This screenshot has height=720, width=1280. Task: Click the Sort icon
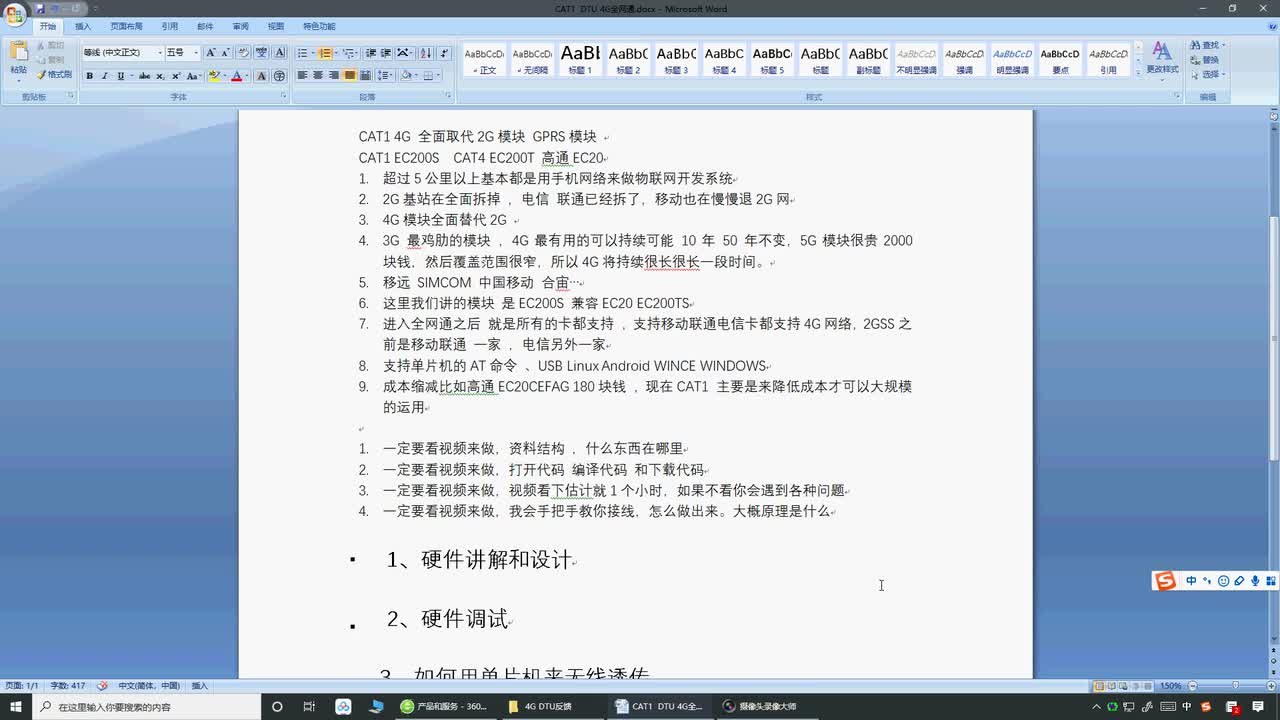coord(426,52)
